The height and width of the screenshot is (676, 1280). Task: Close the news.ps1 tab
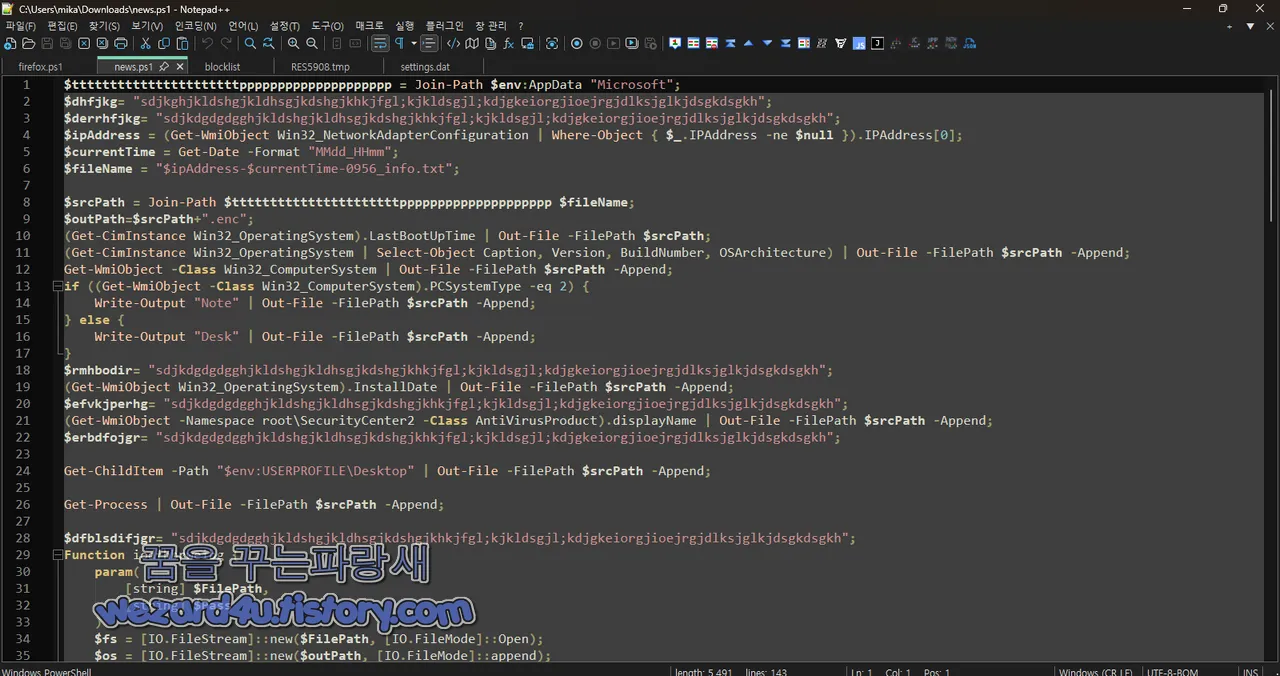(179, 67)
